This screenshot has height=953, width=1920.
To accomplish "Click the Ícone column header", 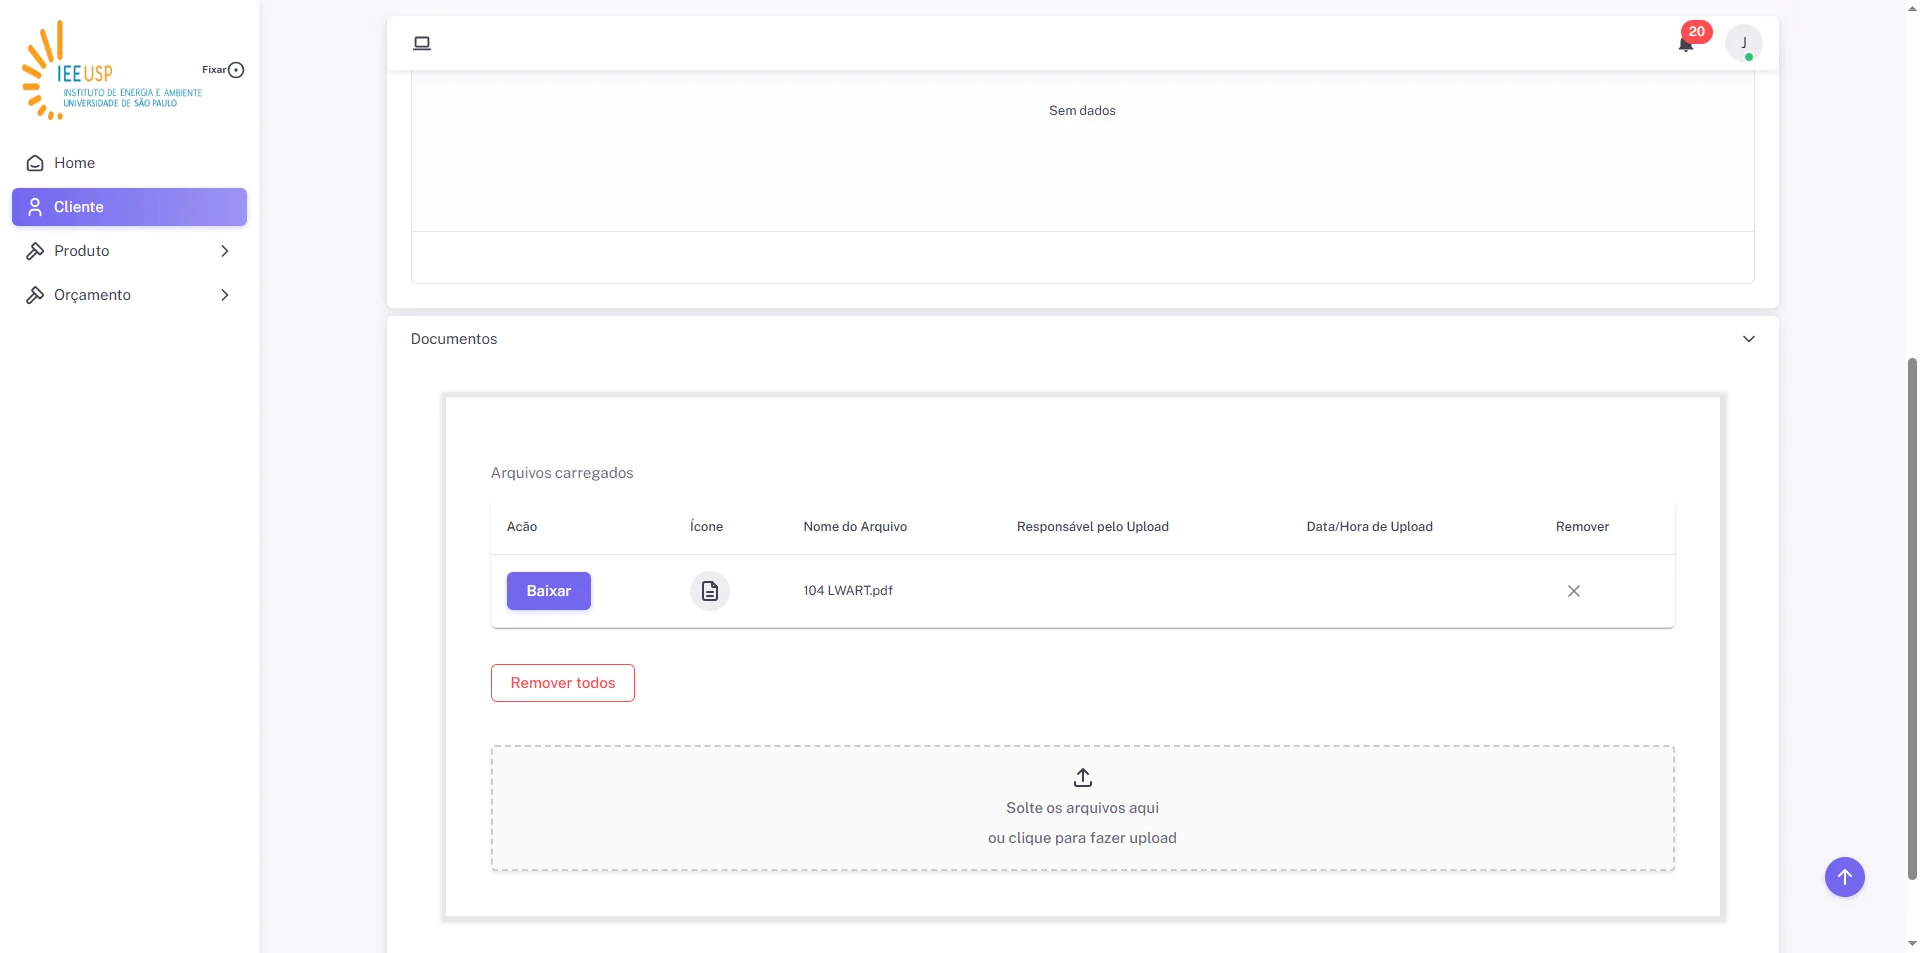I will point(706,527).
